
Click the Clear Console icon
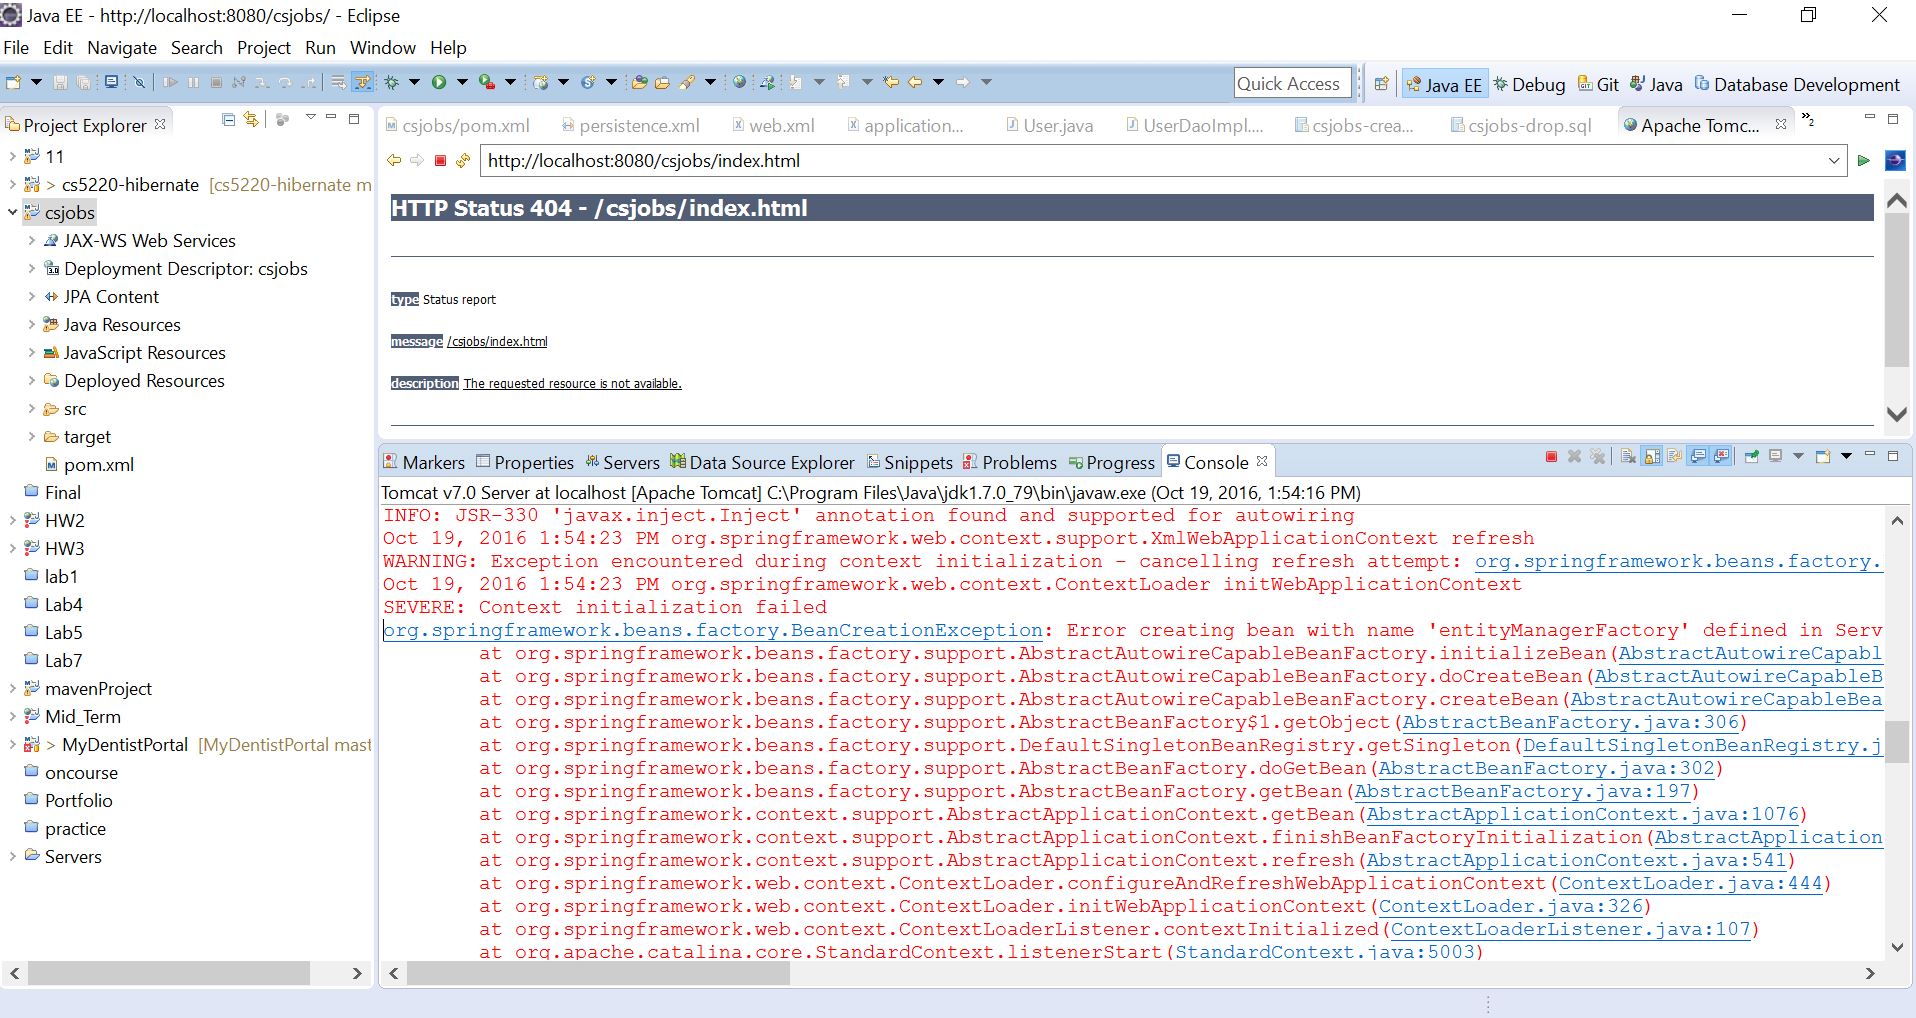(1629, 457)
